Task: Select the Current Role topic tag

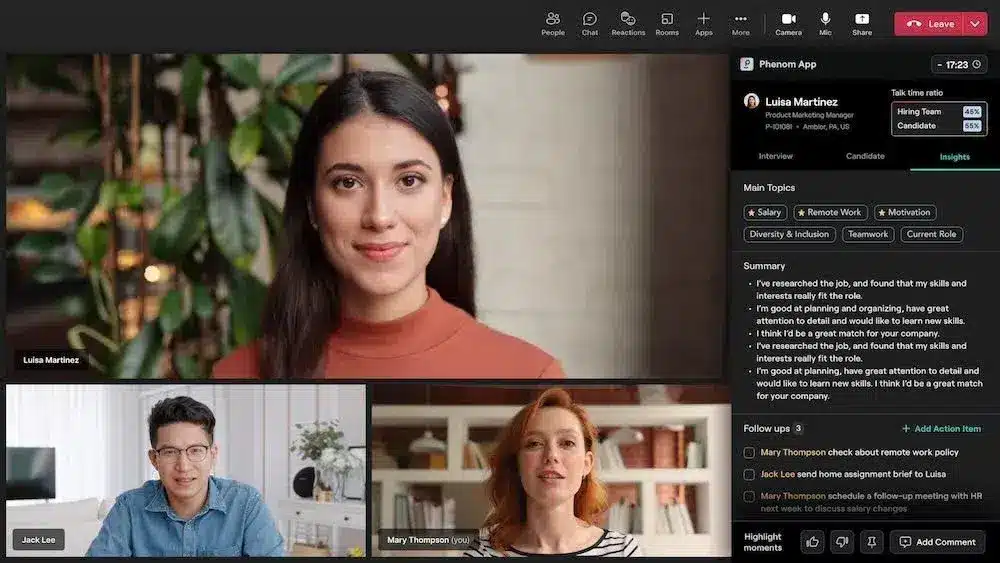Action: click(x=931, y=234)
